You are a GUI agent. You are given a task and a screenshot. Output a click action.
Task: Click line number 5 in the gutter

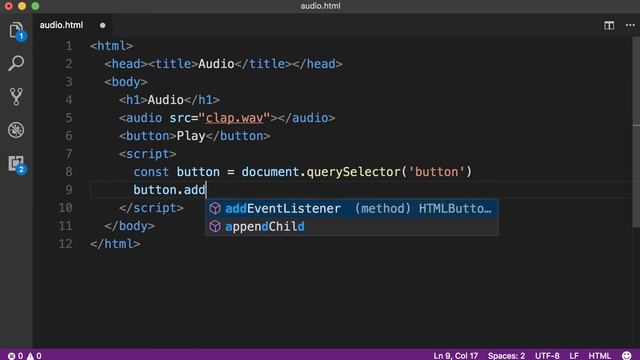(x=69, y=118)
